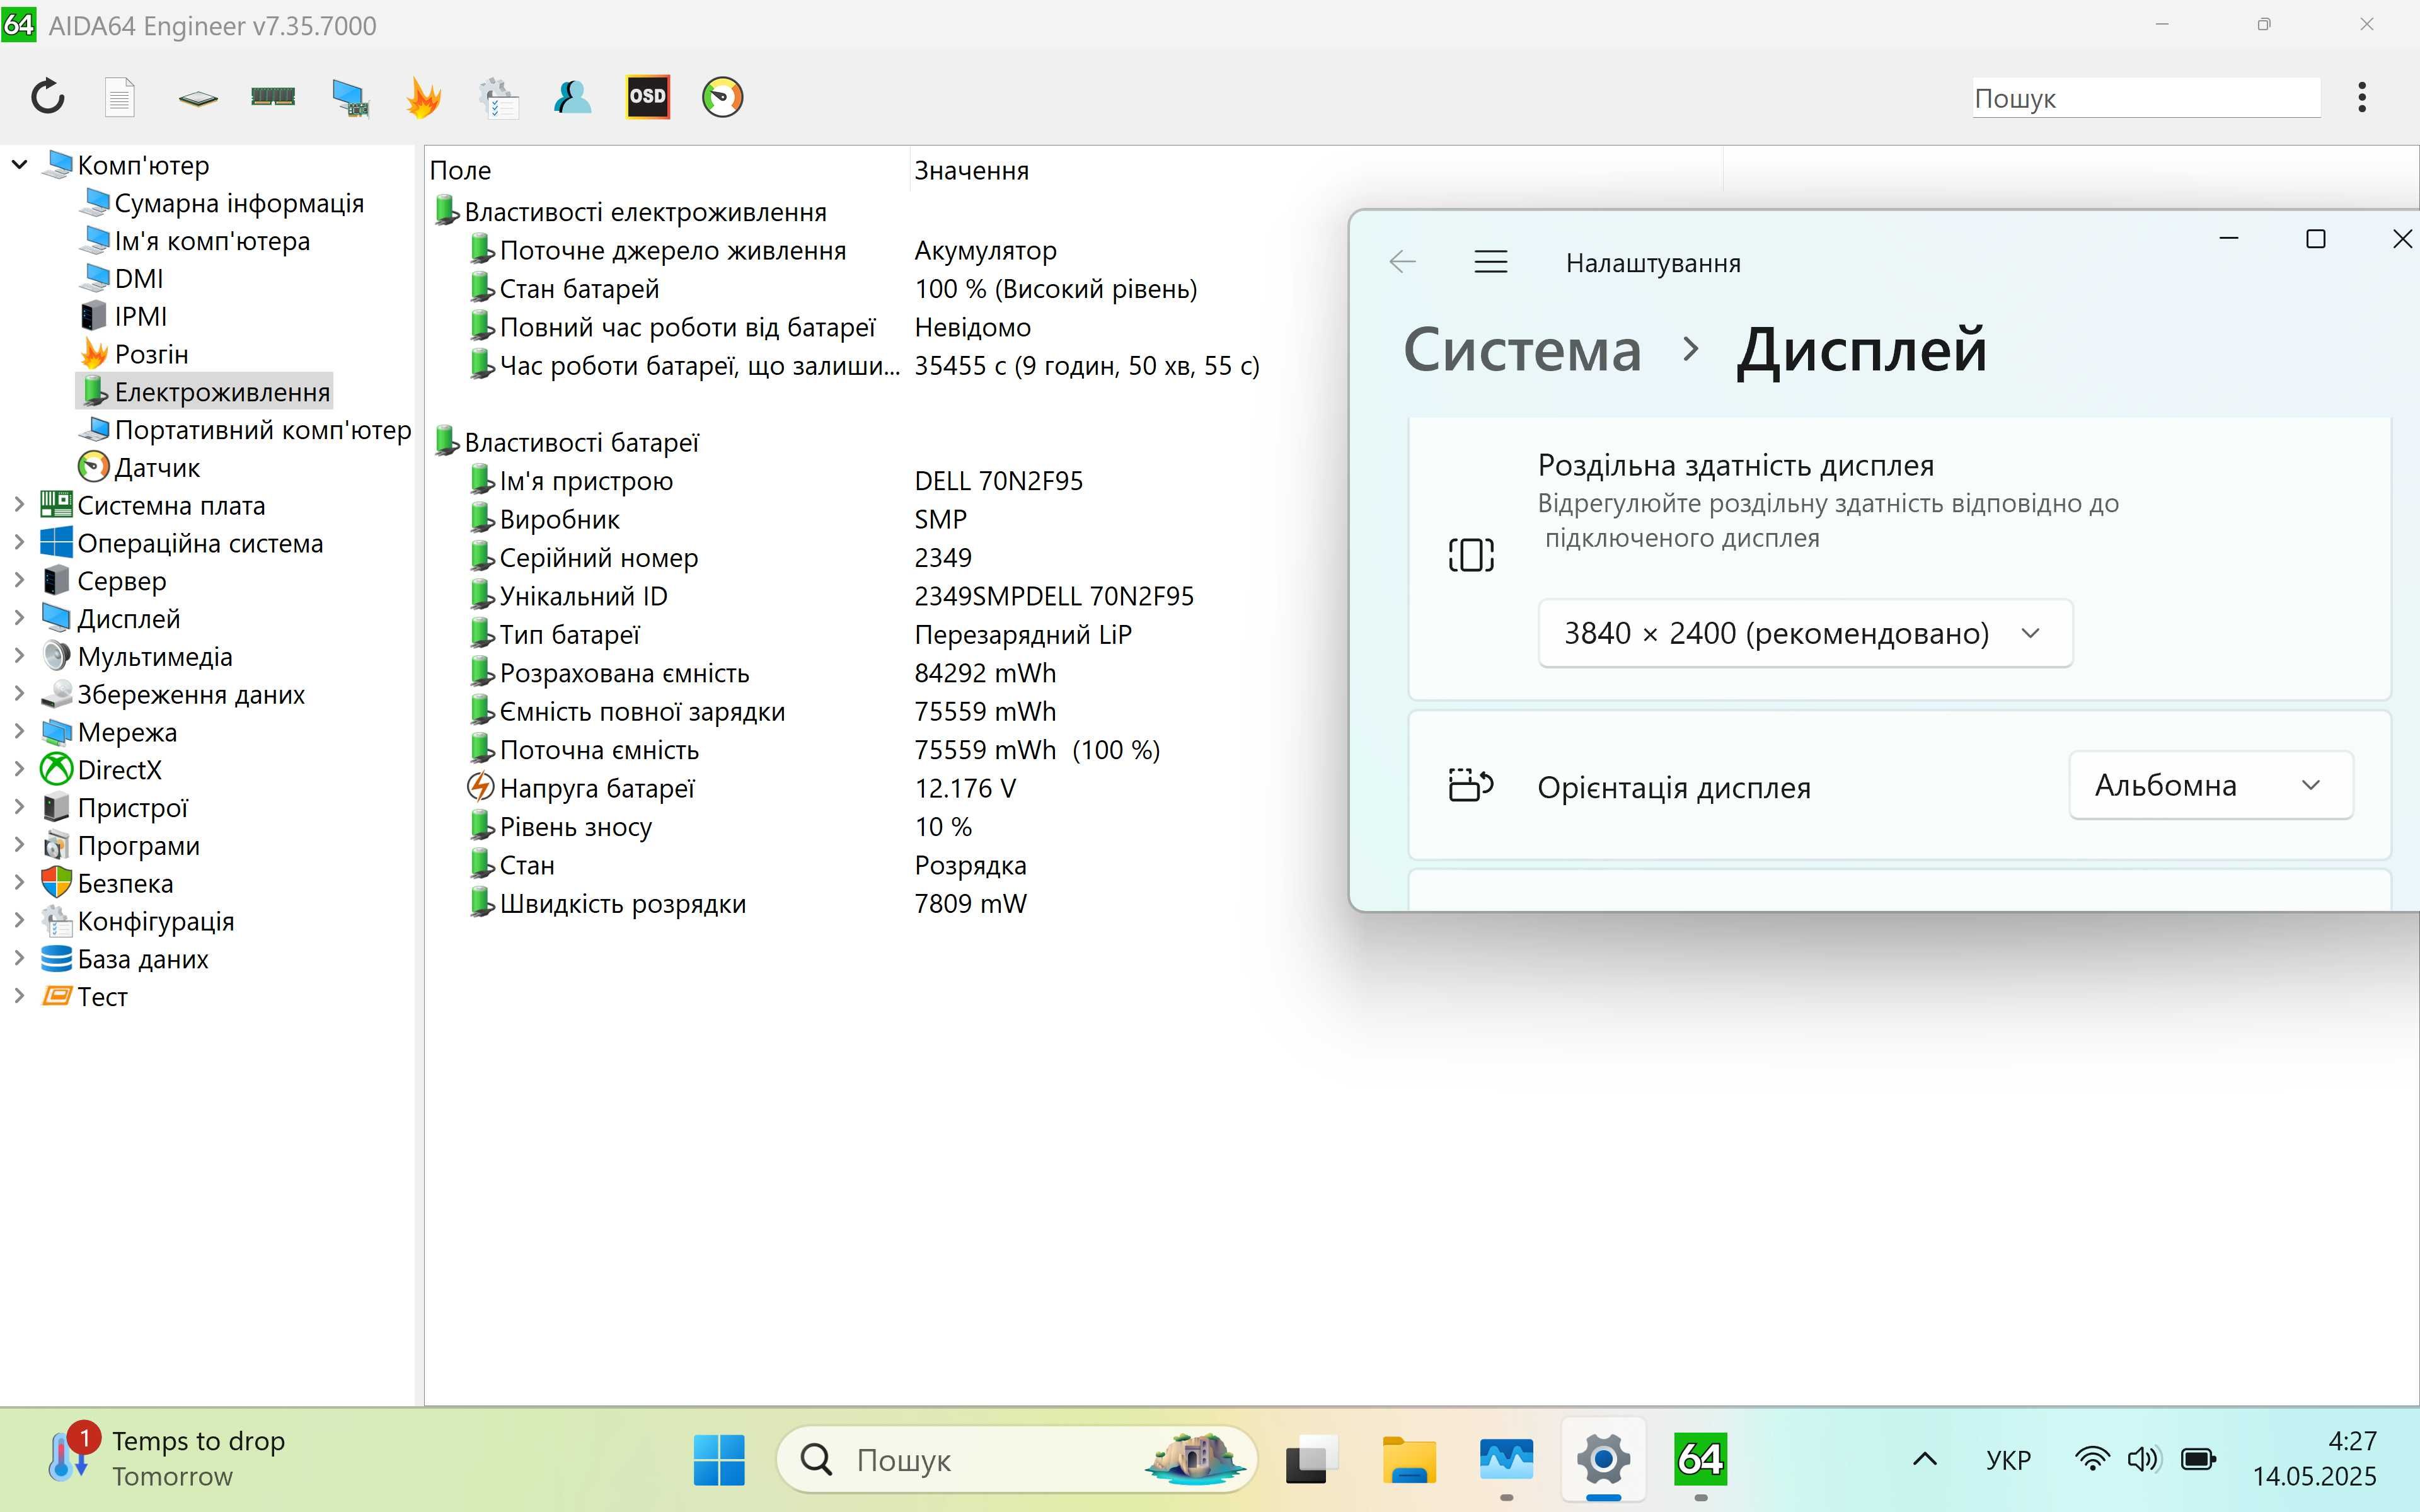The image size is (2420, 1512).
Task: Go back in the Settings window
Action: pyautogui.click(x=1402, y=262)
